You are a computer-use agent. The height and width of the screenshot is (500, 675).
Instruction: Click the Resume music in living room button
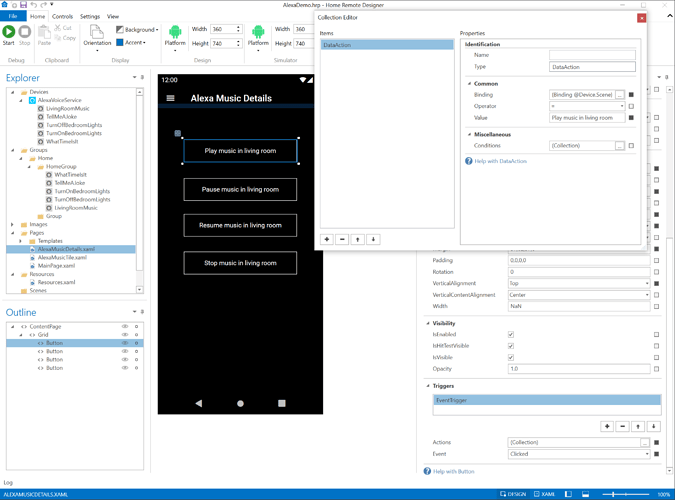[240, 225]
